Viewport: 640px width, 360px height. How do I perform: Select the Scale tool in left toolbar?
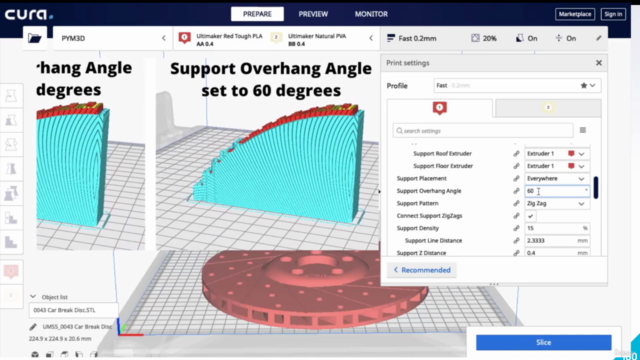click(x=11, y=120)
